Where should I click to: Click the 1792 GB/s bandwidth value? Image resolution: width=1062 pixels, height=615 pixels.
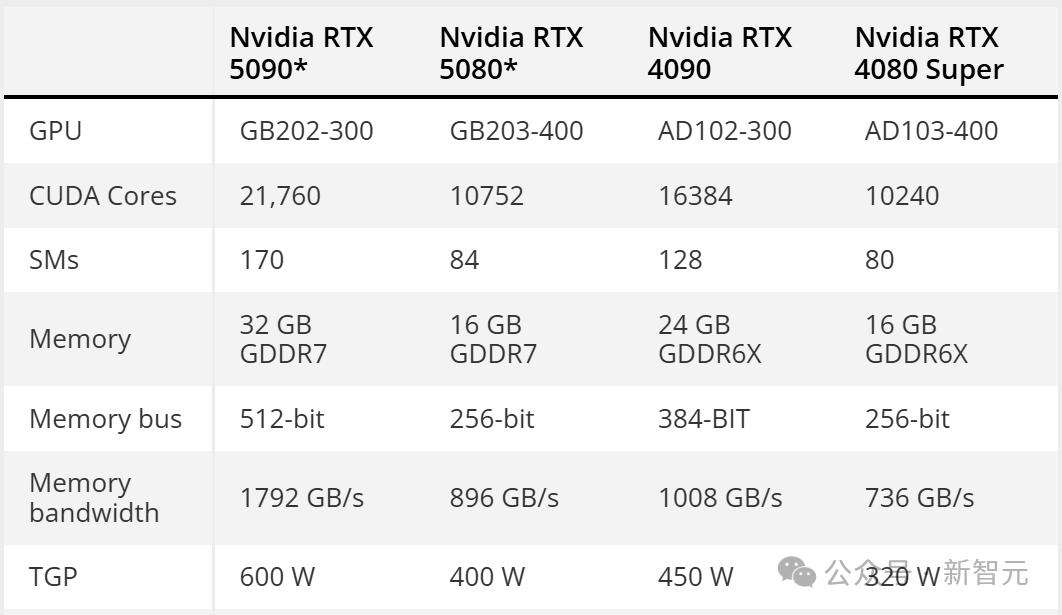[302, 498]
